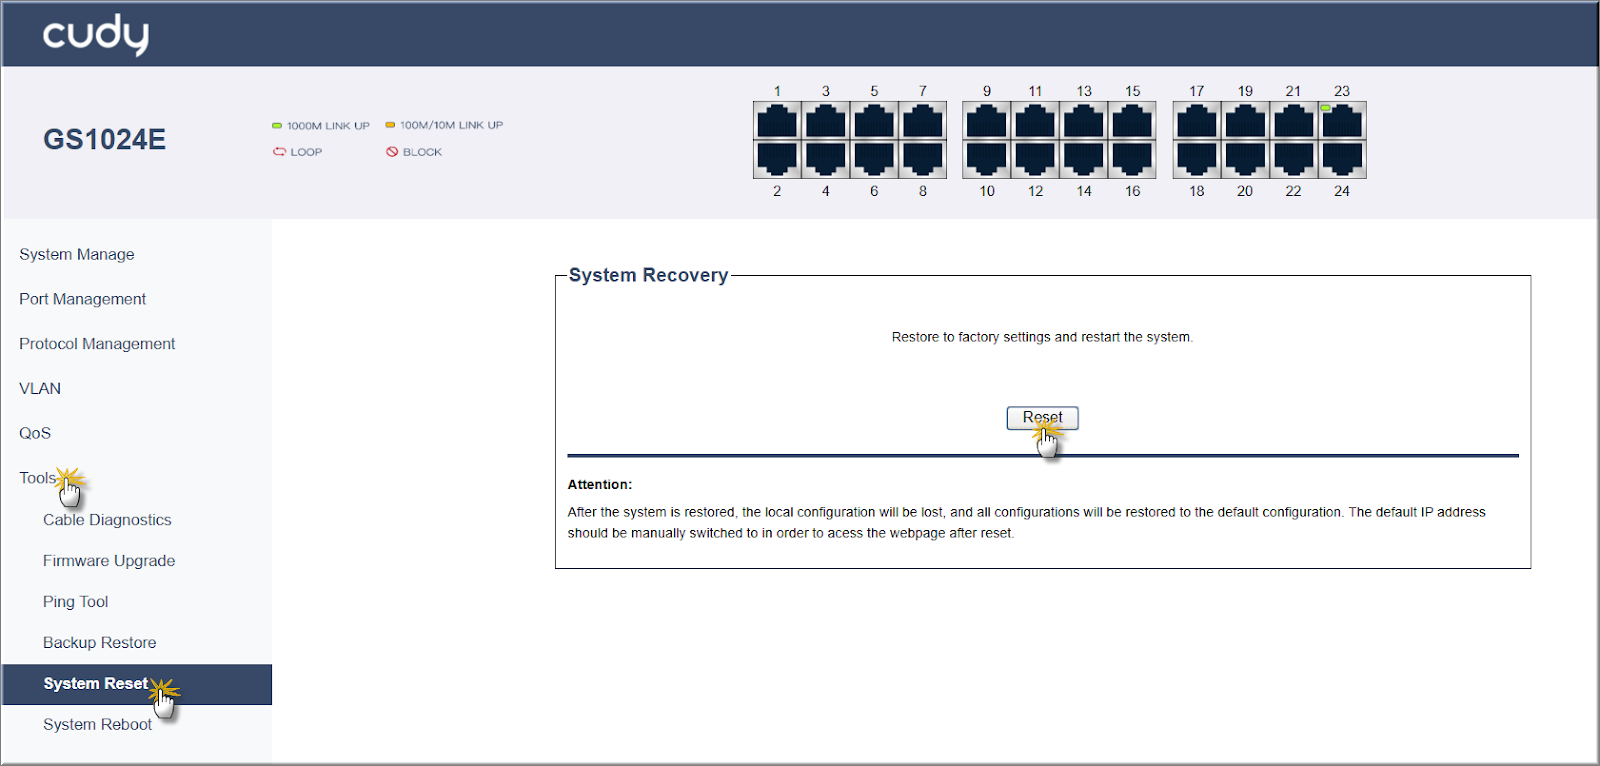Select port 6 on the switch panel
Screen dimensions: 1600x766
point(874,159)
